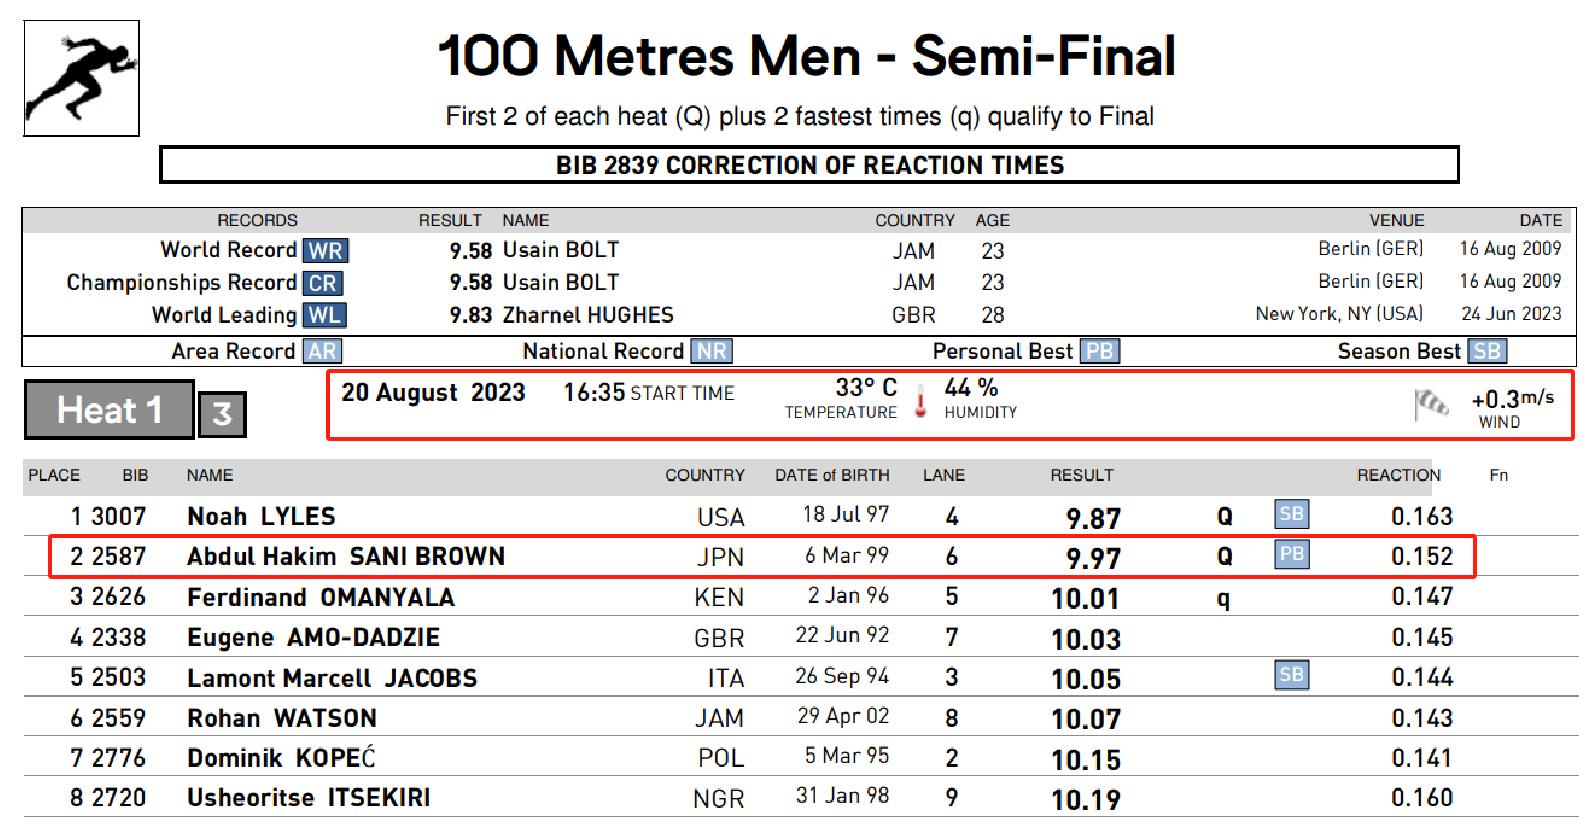The height and width of the screenshot is (827, 1591).
Task: Click the CR championships record badge
Action: point(323,283)
